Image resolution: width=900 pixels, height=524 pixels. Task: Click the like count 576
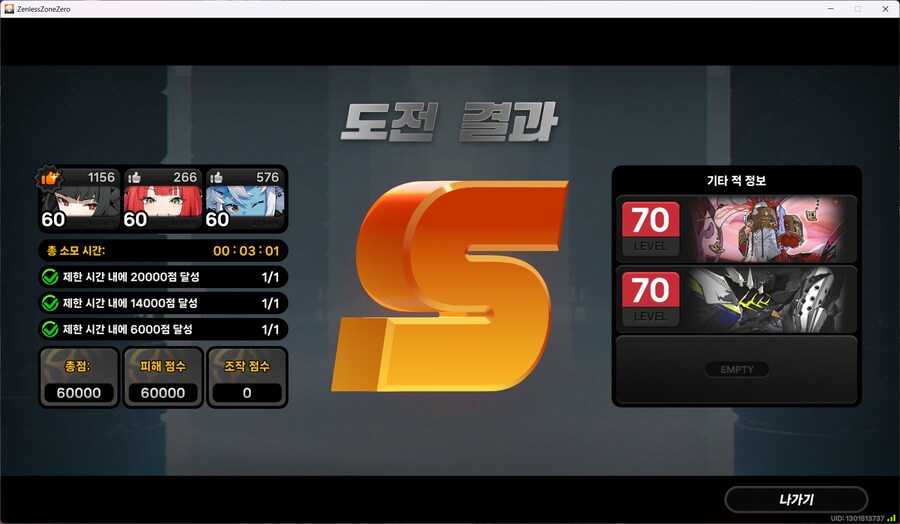pos(267,177)
